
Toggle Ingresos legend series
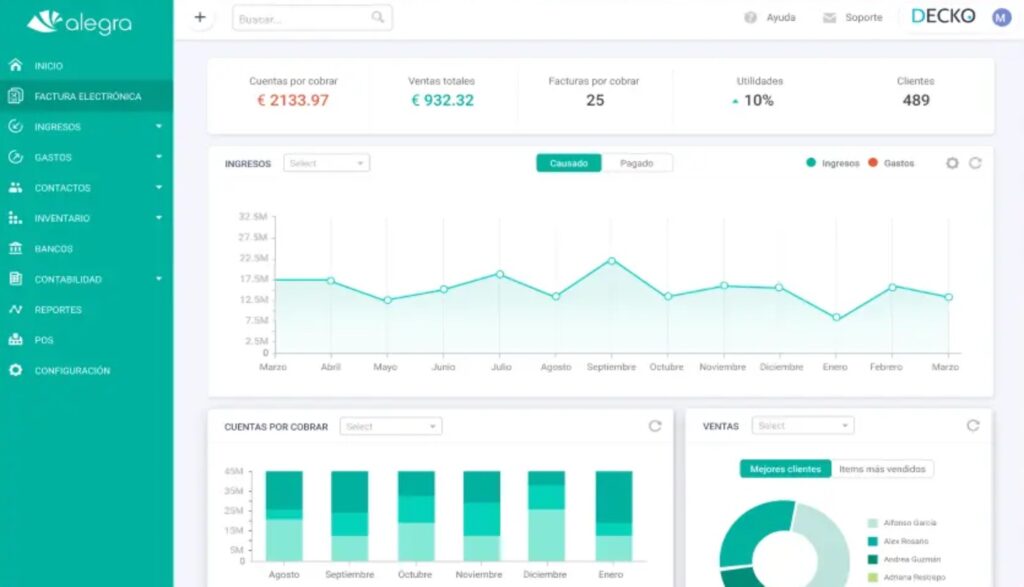[833, 163]
